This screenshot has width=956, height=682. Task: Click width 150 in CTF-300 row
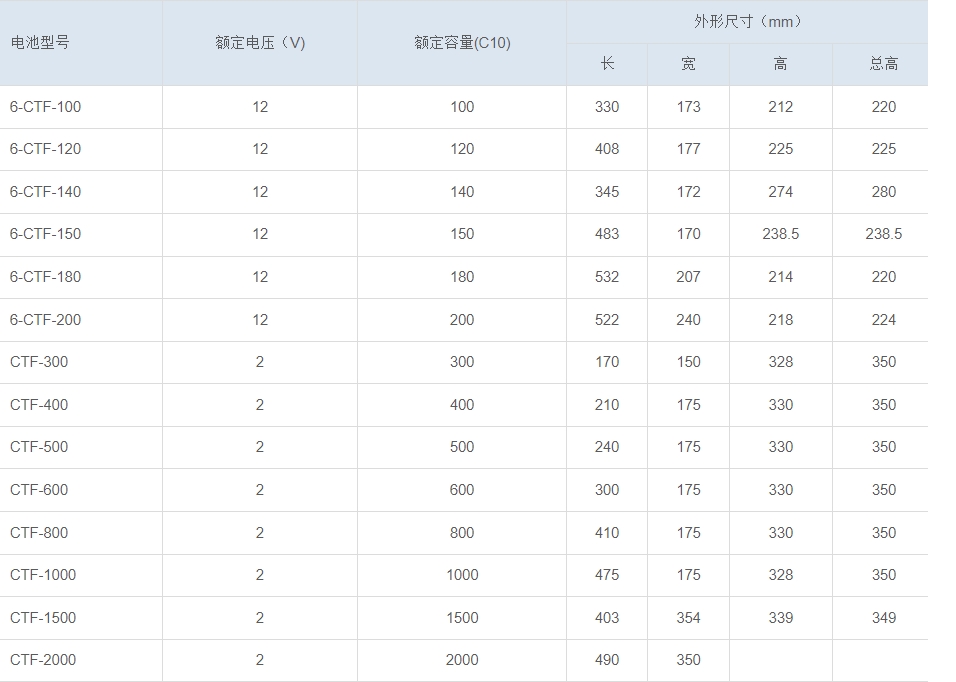pos(688,362)
